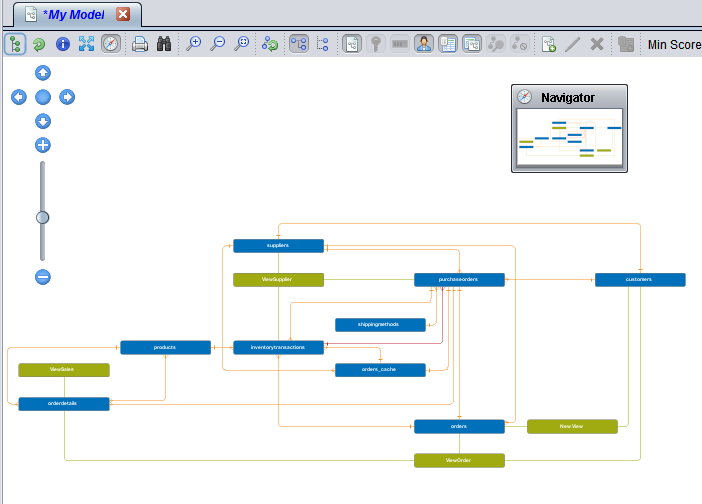Viewport: 702px width, 504px height.
Task: Switch to the My Model tab
Action: point(72,14)
